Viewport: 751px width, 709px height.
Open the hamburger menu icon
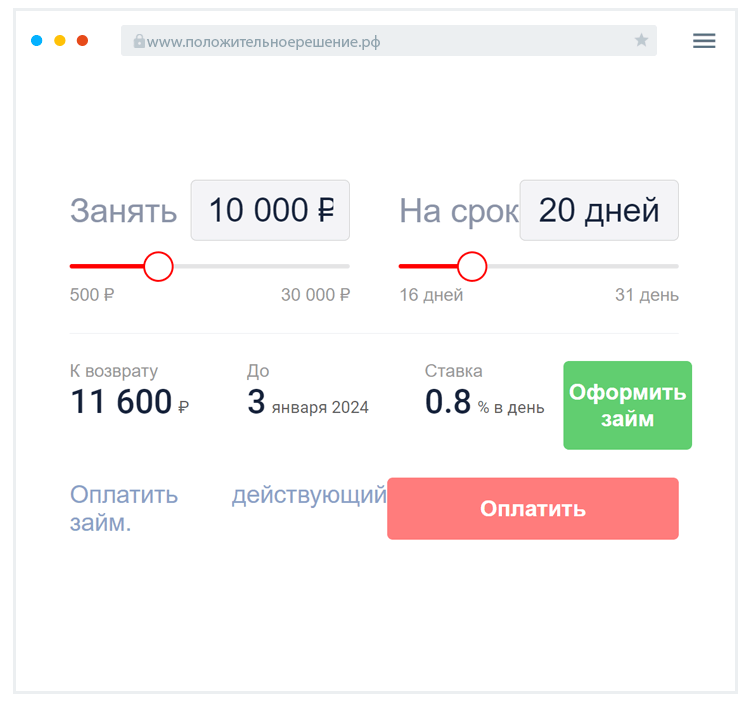(x=704, y=41)
